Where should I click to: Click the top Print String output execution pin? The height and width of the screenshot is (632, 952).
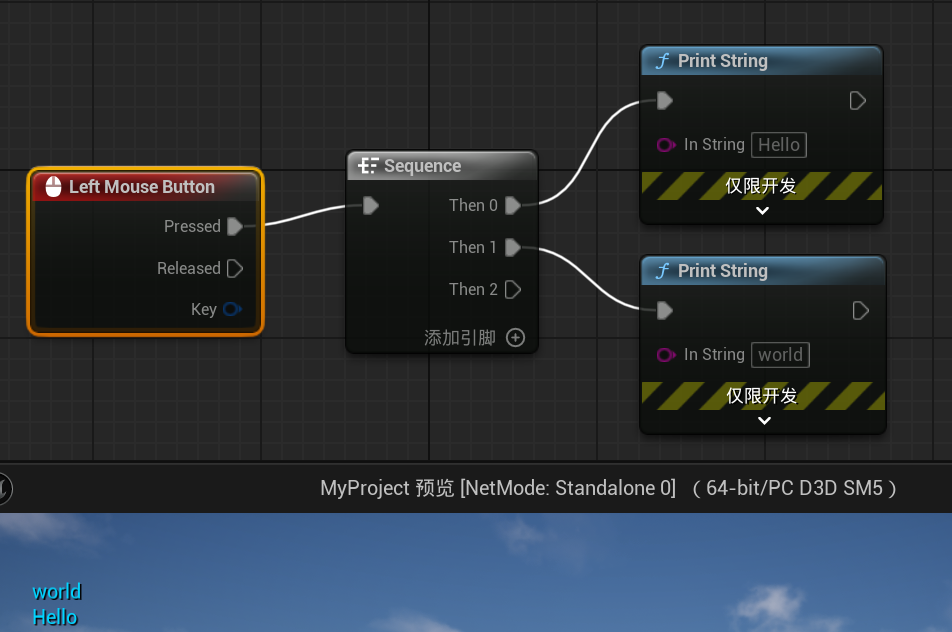click(x=857, y=101)
